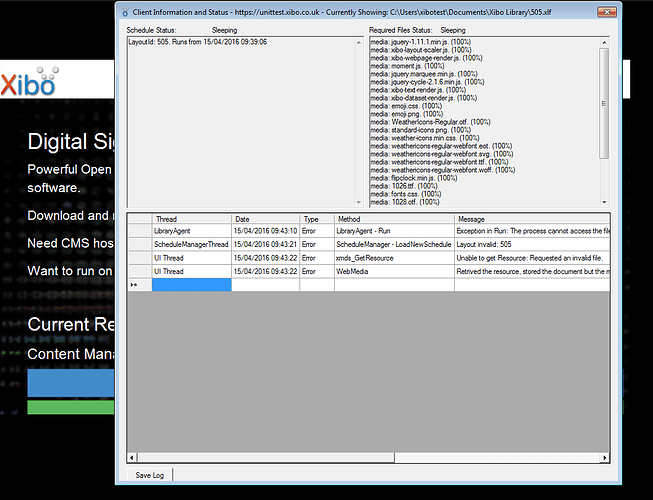
Task: Click the blue bar on background webpage
Action: pos(71,382)
